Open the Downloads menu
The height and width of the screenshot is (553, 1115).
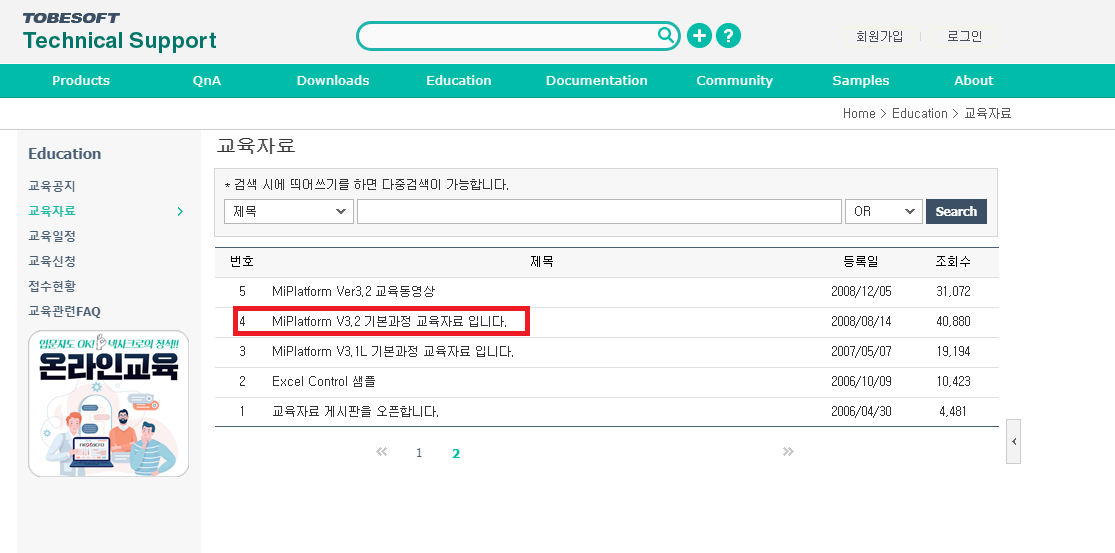333,80
